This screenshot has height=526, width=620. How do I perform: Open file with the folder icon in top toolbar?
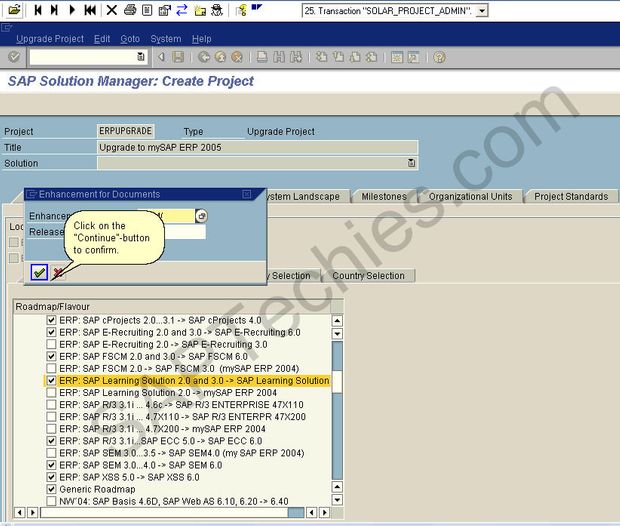[x=14, y=9]
